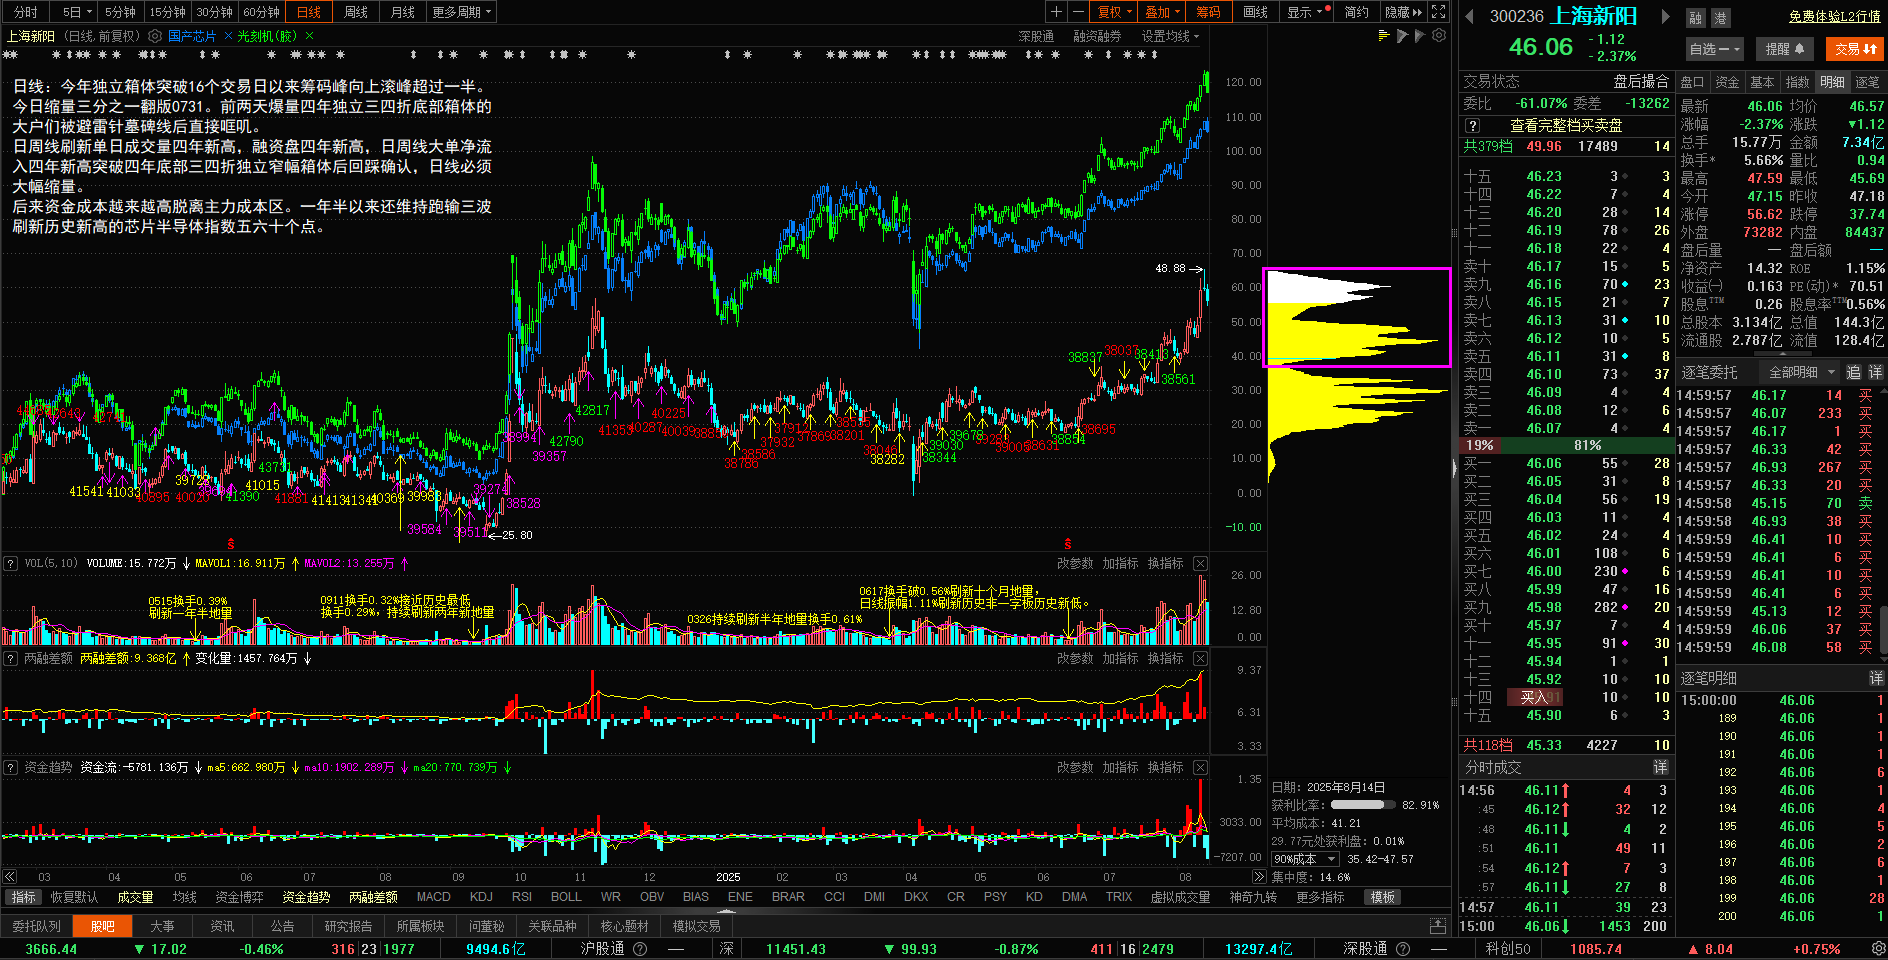Click 查看完整档买卖盘 link
Image resolution: width=1888 pixels, height=960 pixels.
1566,126
